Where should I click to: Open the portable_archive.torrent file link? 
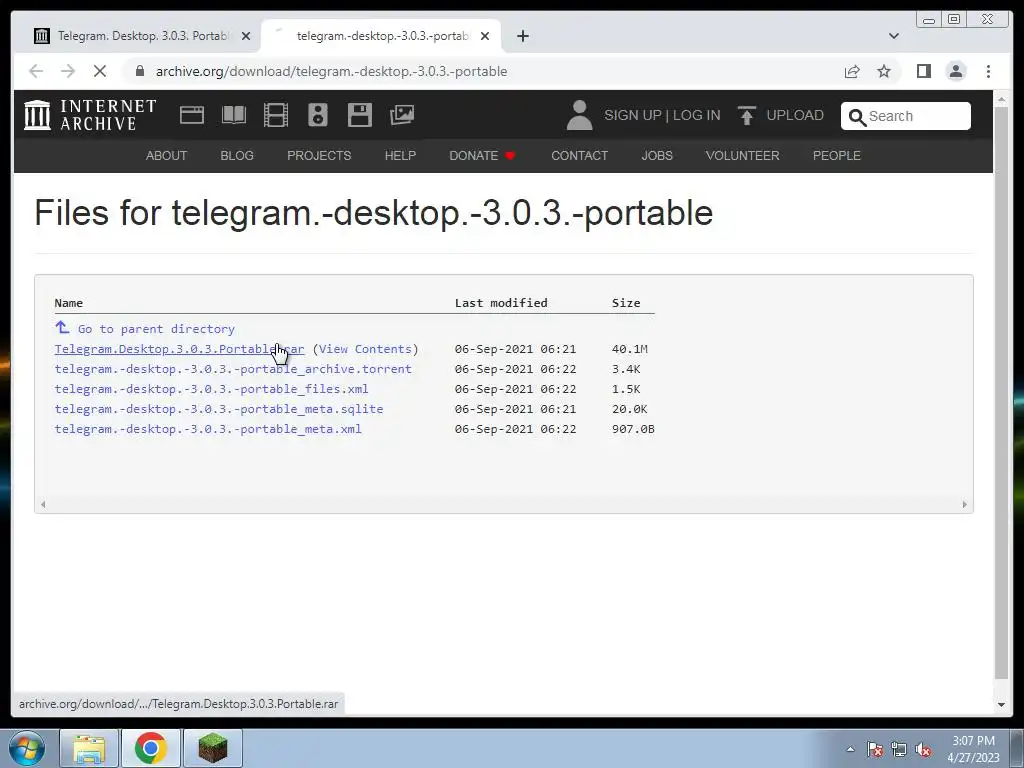[x=233, y=369]
